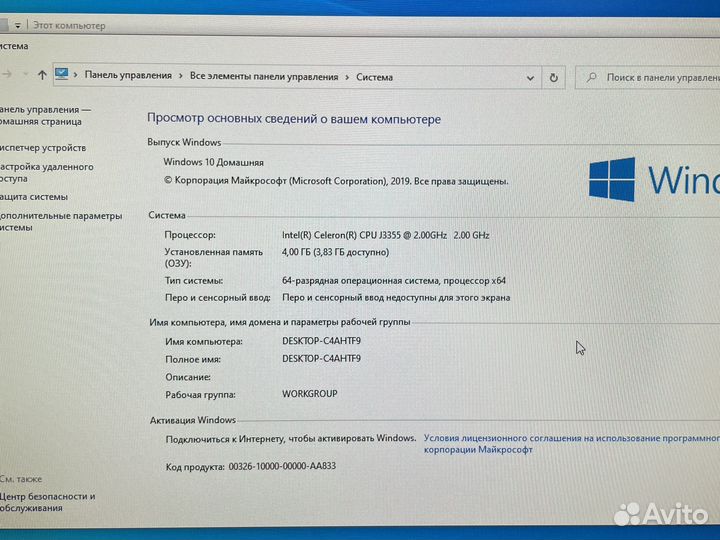Image resolution: width=720 pixels, height=540 pixels.
Task: Click product code 00326-10000-00000-AA833
Action: (282, 466)
